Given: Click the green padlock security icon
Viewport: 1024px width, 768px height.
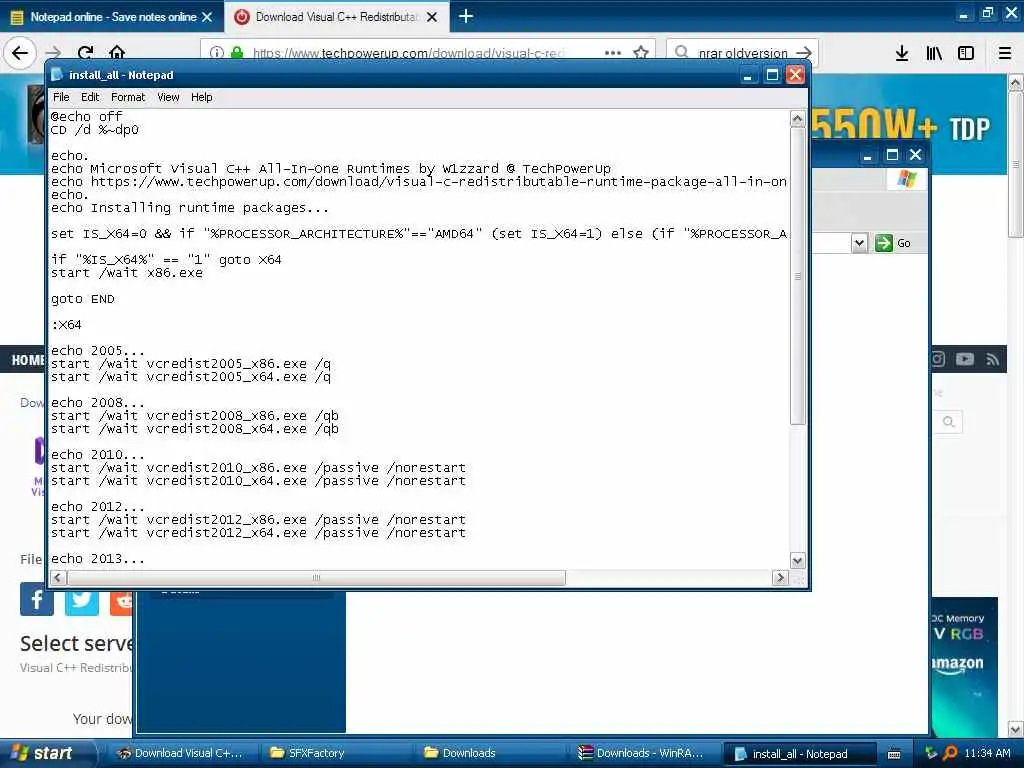Looking at the screenshot, I should 237,53.
